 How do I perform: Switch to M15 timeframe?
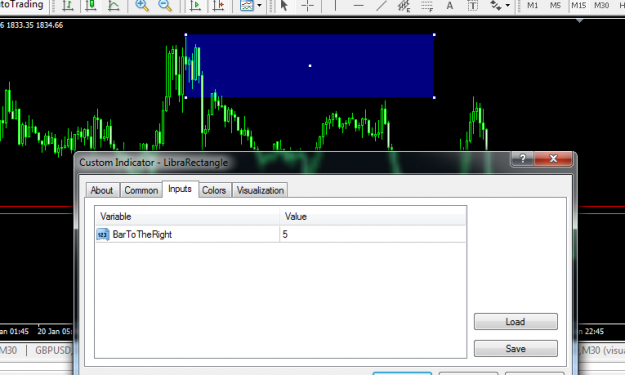click(578, 6)
